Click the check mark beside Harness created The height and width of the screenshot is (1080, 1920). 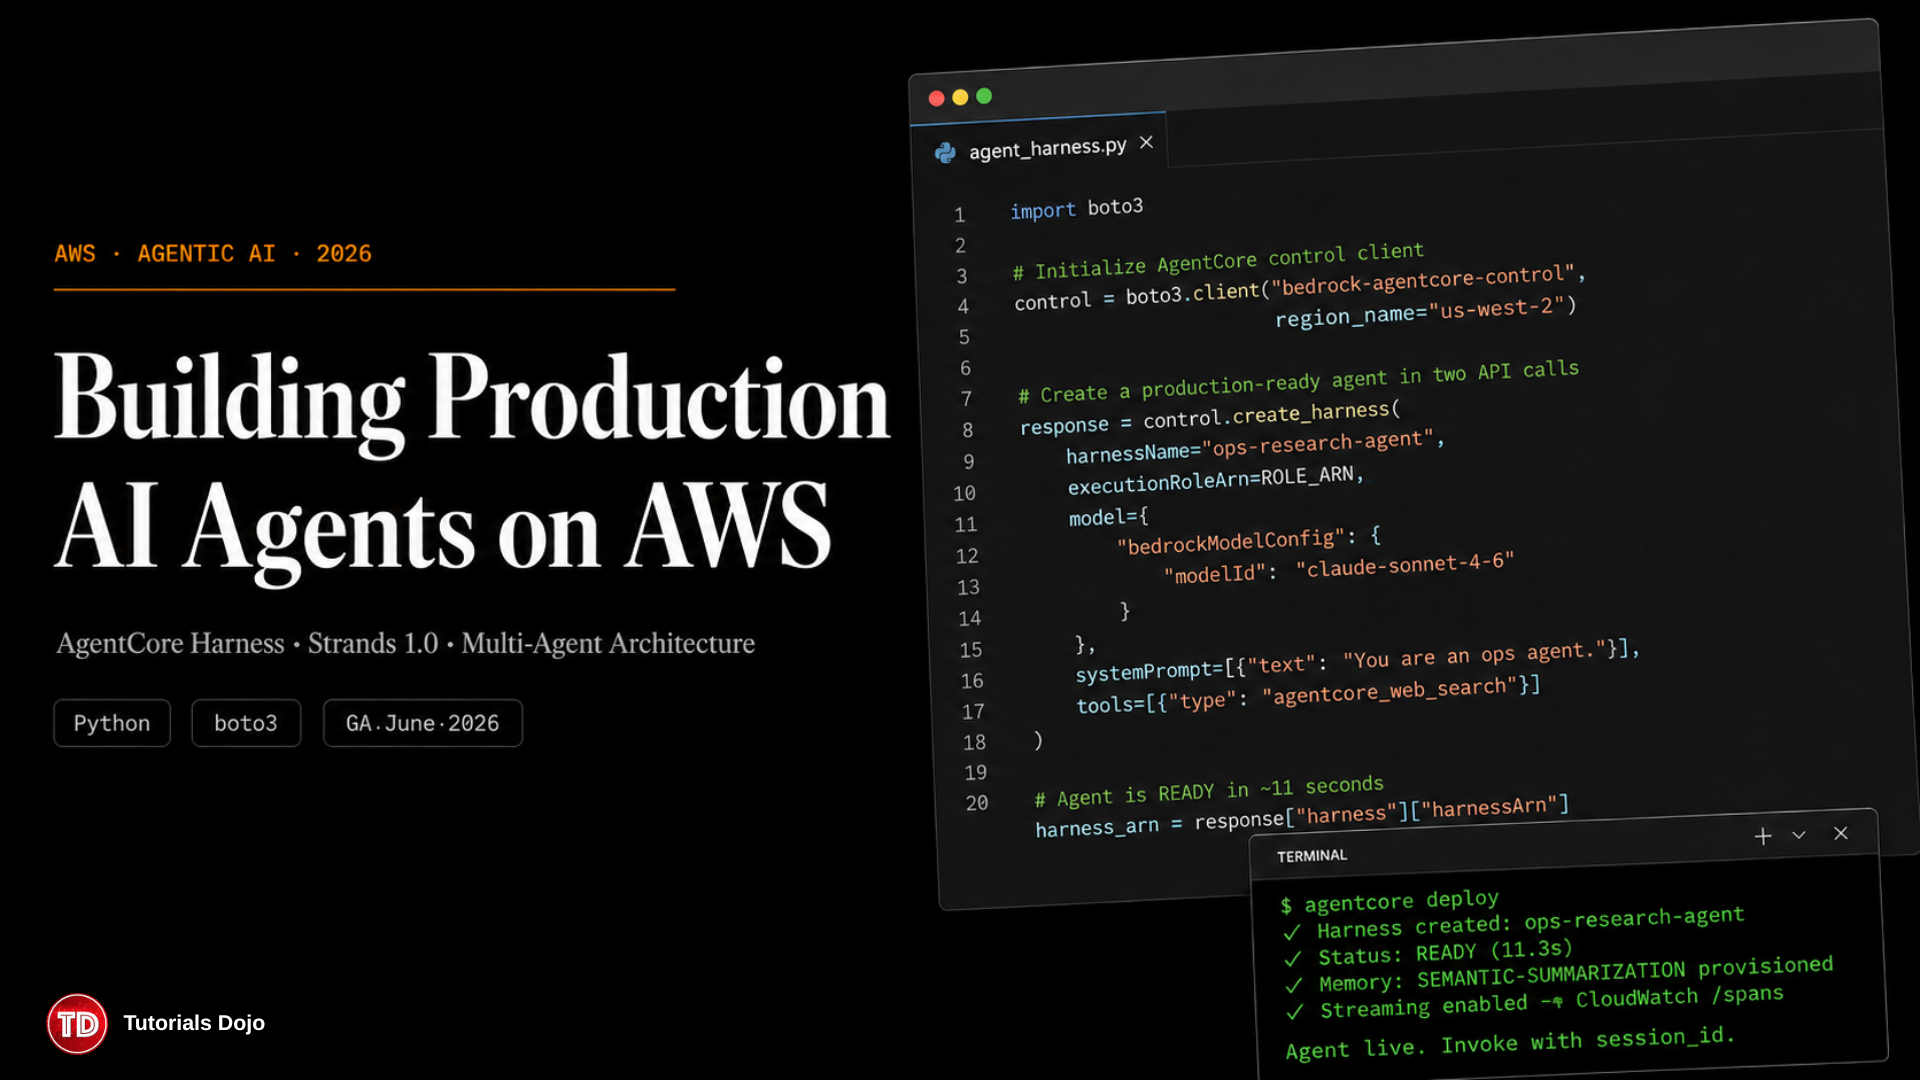[1292, 932]
